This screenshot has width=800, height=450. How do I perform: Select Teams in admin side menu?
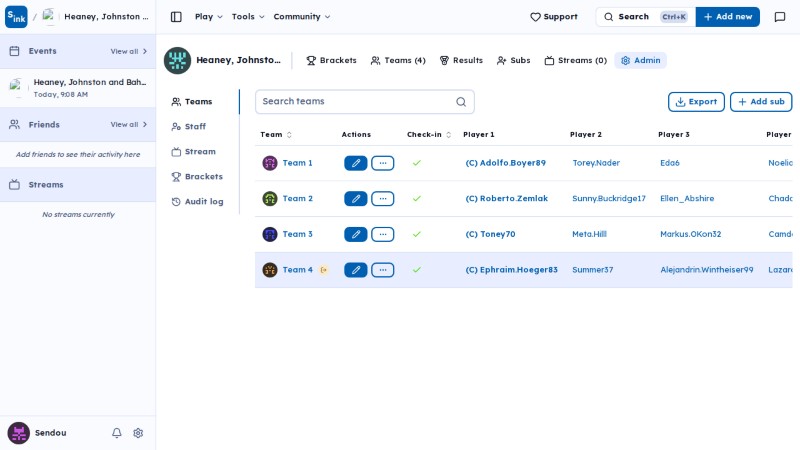click(x=192, y=102)
